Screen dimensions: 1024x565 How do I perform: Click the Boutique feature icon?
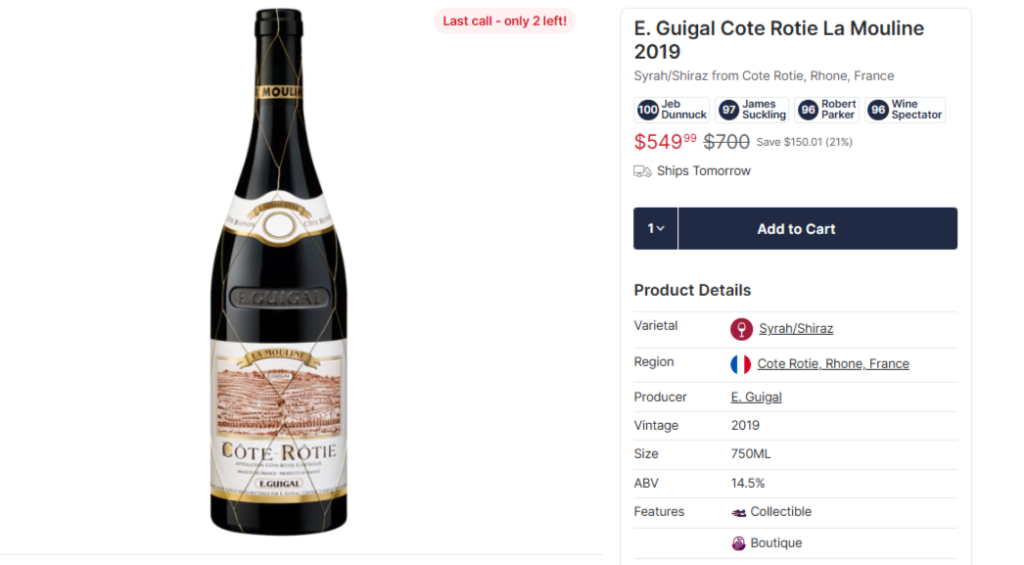click(x=739, y=544)
